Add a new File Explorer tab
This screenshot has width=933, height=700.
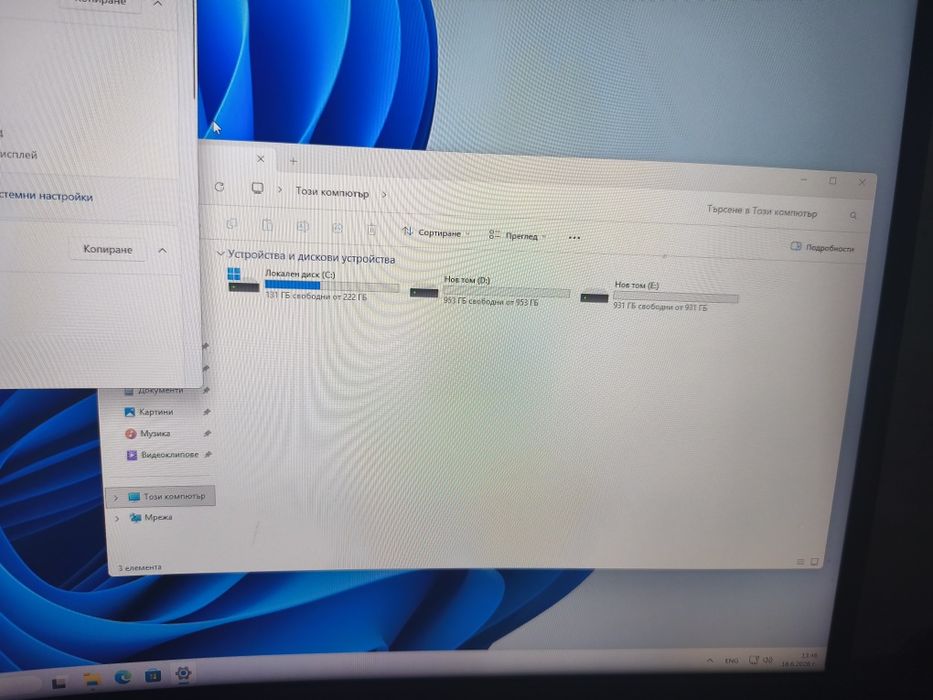[x=293, y=161]
